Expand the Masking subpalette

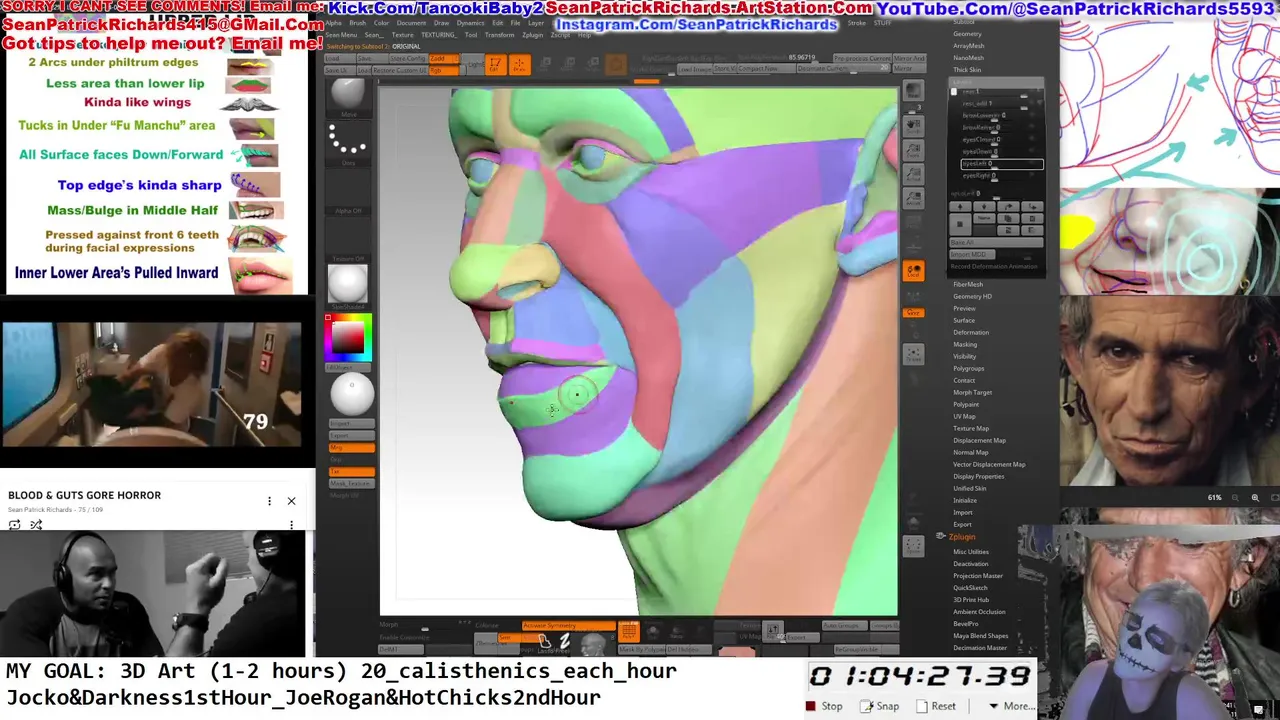click(x=965, y=344)
